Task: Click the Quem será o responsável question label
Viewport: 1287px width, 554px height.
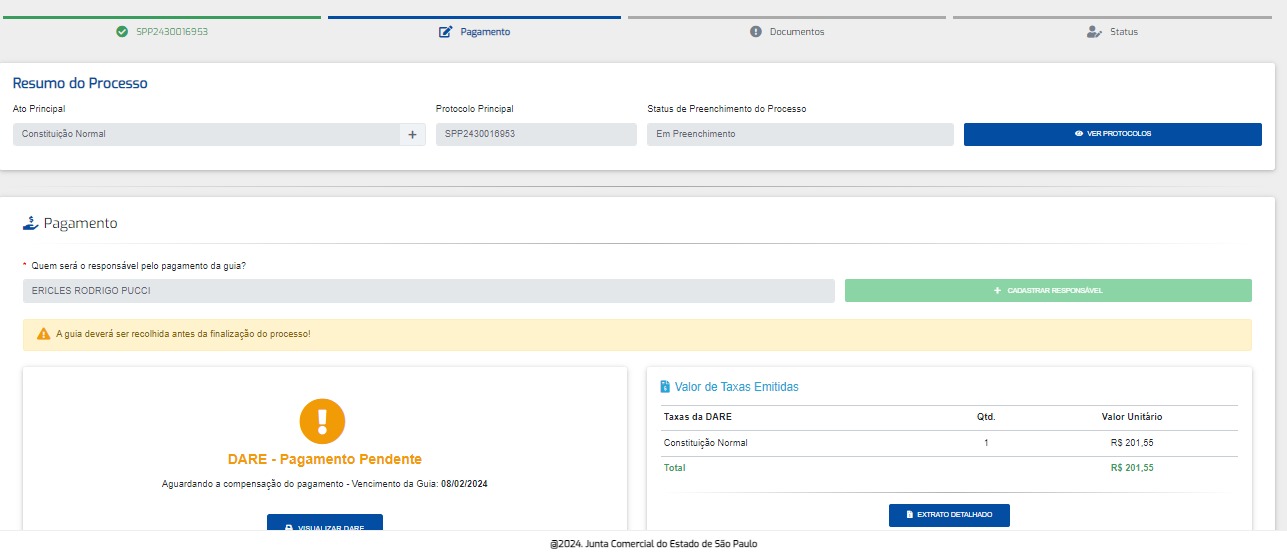Action: coord(139,265)
